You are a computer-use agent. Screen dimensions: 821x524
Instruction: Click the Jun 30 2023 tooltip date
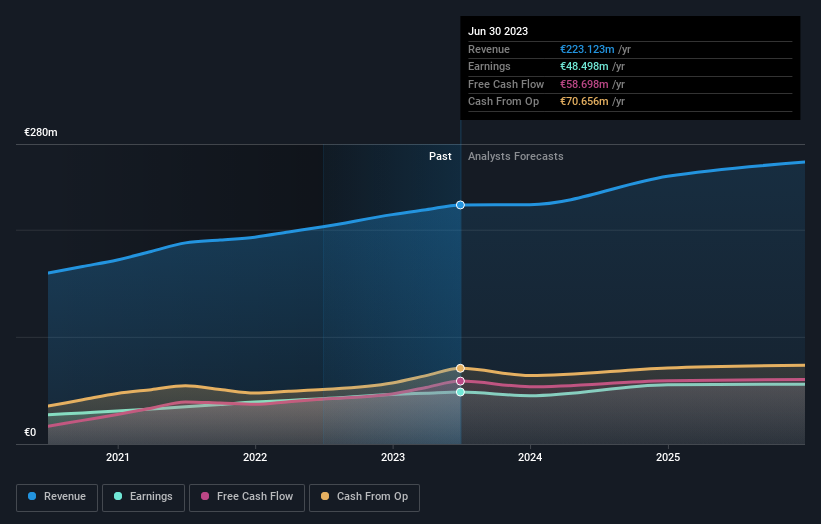pos(498,31)
